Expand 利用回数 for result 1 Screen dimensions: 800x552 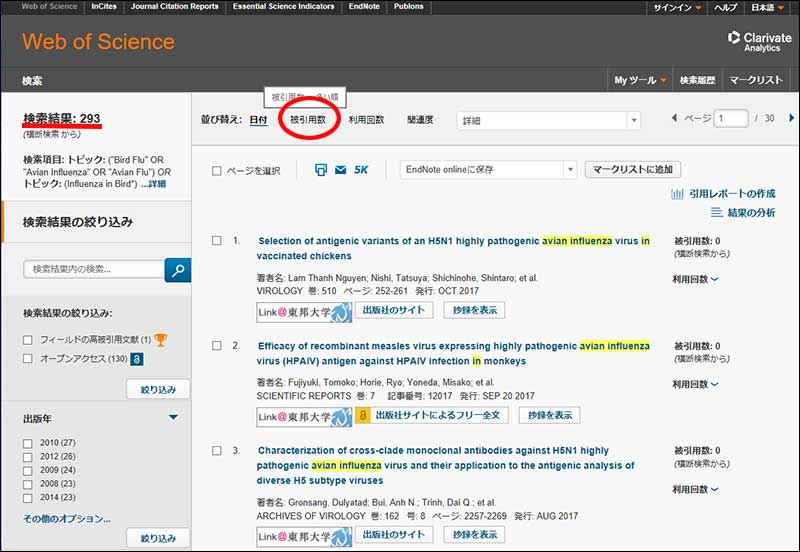[x=695, y=279]
